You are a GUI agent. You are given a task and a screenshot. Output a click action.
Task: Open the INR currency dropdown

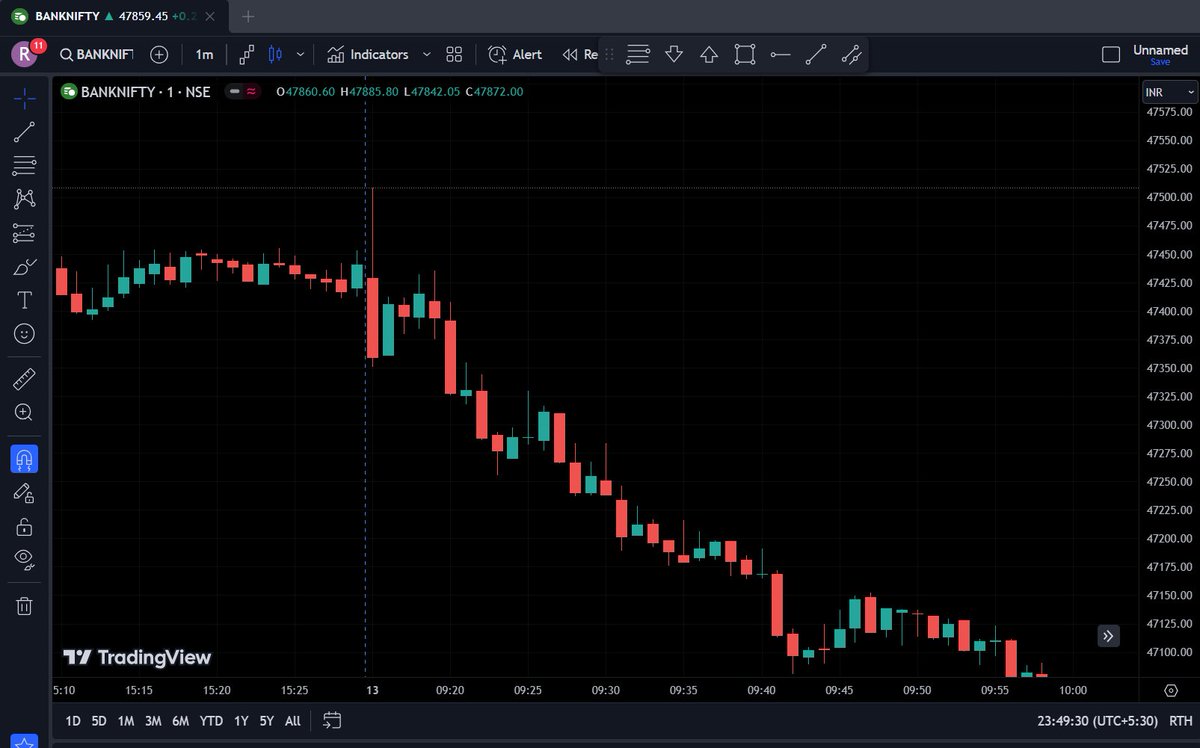pos(1170,92)
